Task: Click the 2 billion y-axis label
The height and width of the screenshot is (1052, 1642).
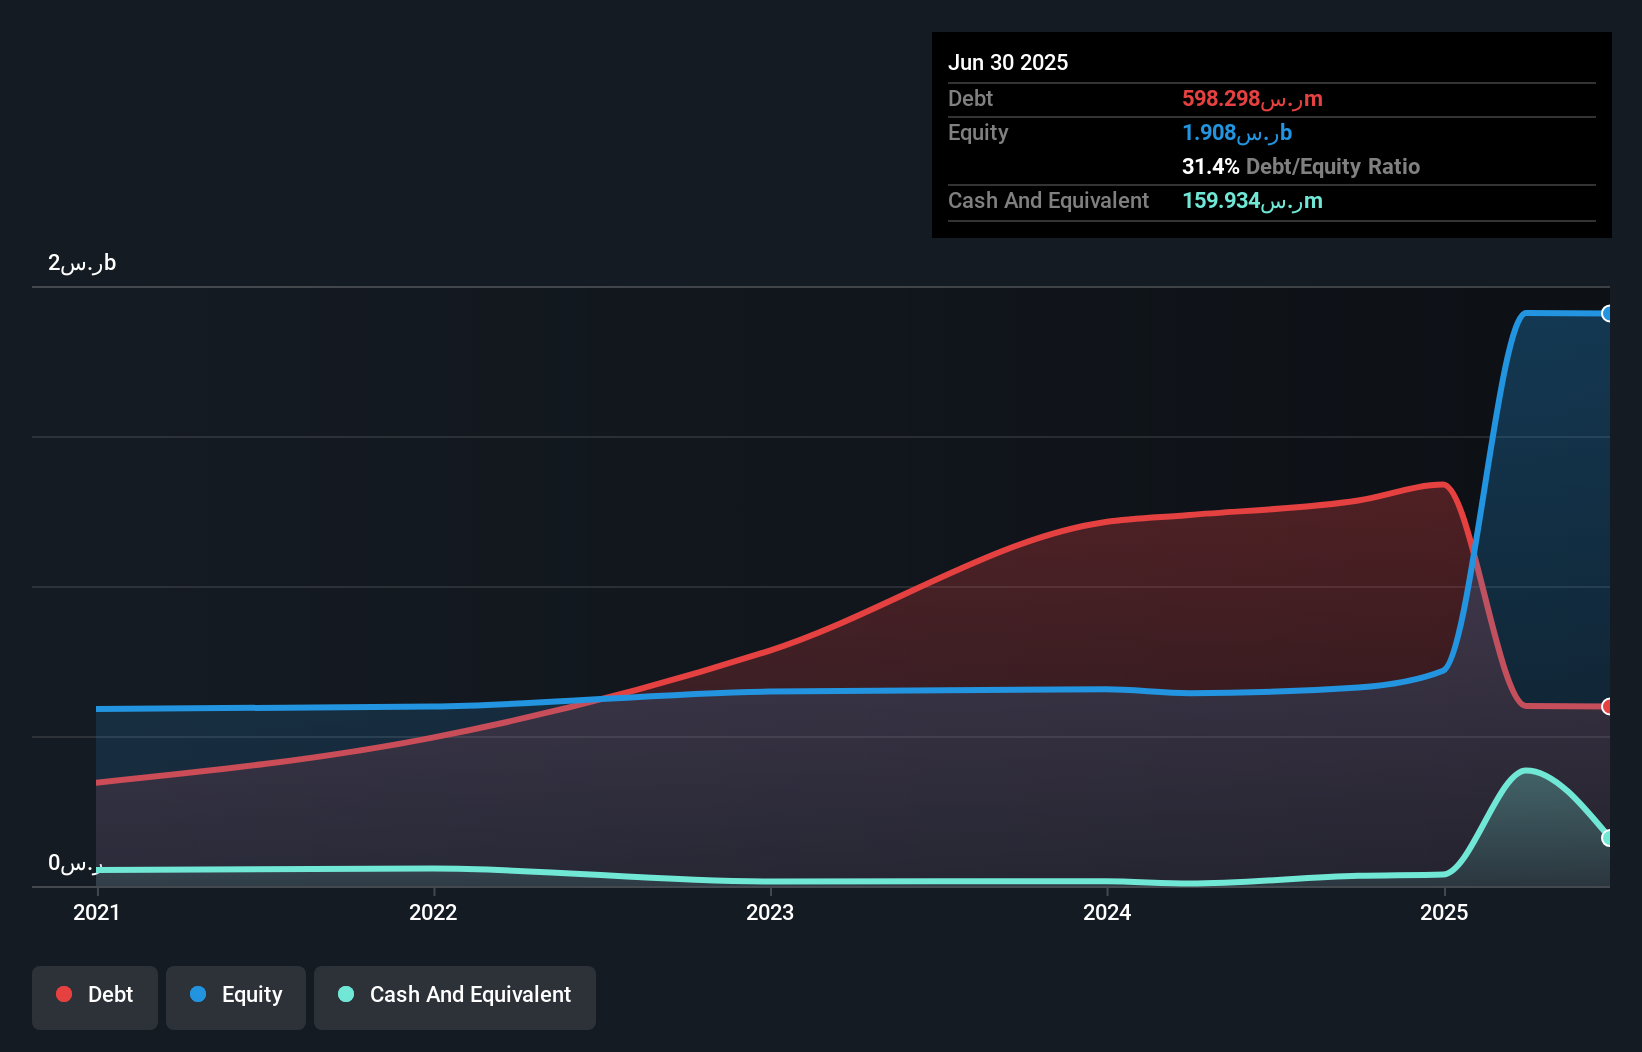Action: click(82, 262)
